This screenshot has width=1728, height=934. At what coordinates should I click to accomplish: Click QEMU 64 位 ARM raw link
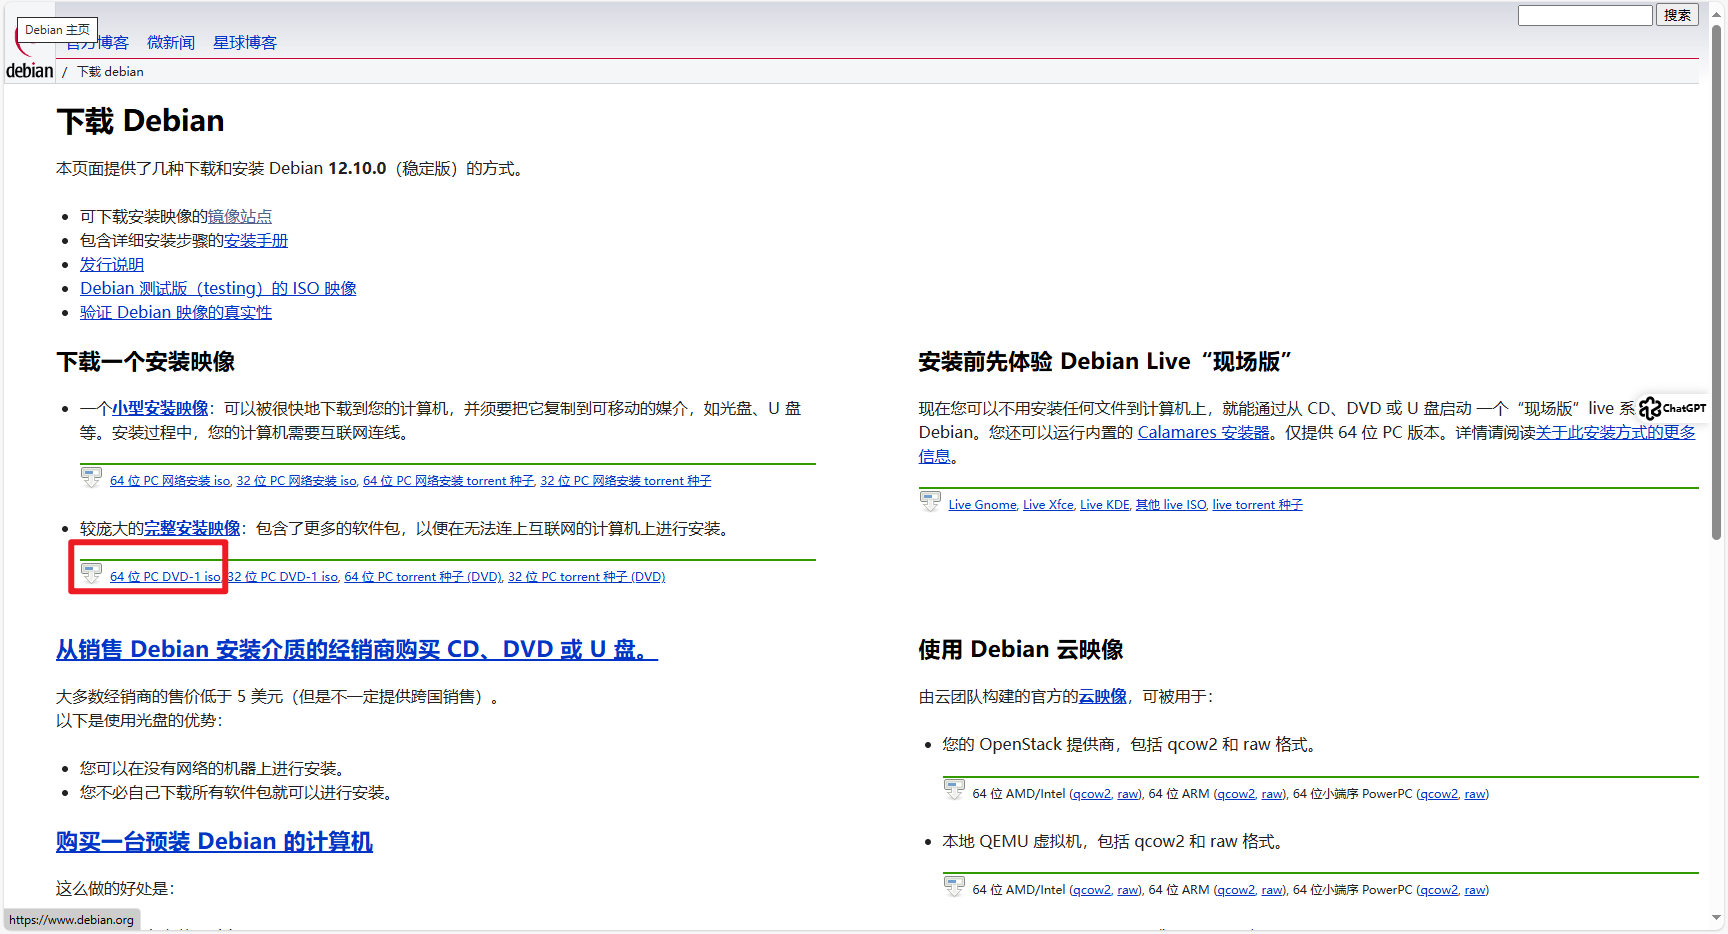(x=1272, y=890)
